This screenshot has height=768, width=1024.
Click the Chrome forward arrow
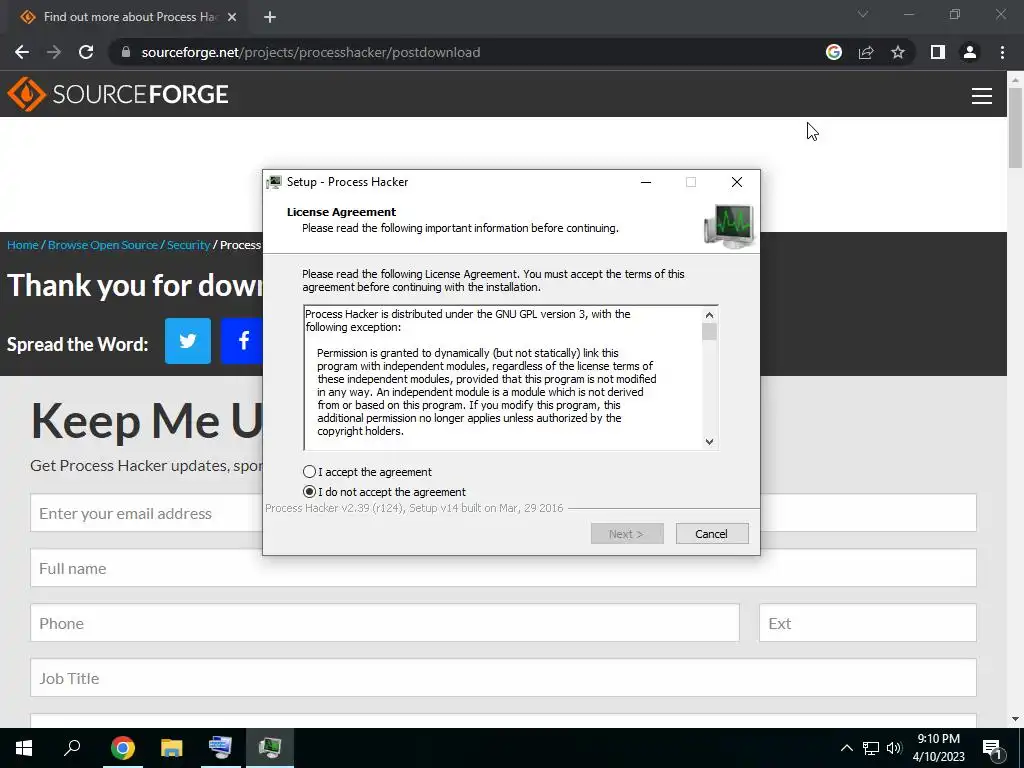(x=54, y=52)
